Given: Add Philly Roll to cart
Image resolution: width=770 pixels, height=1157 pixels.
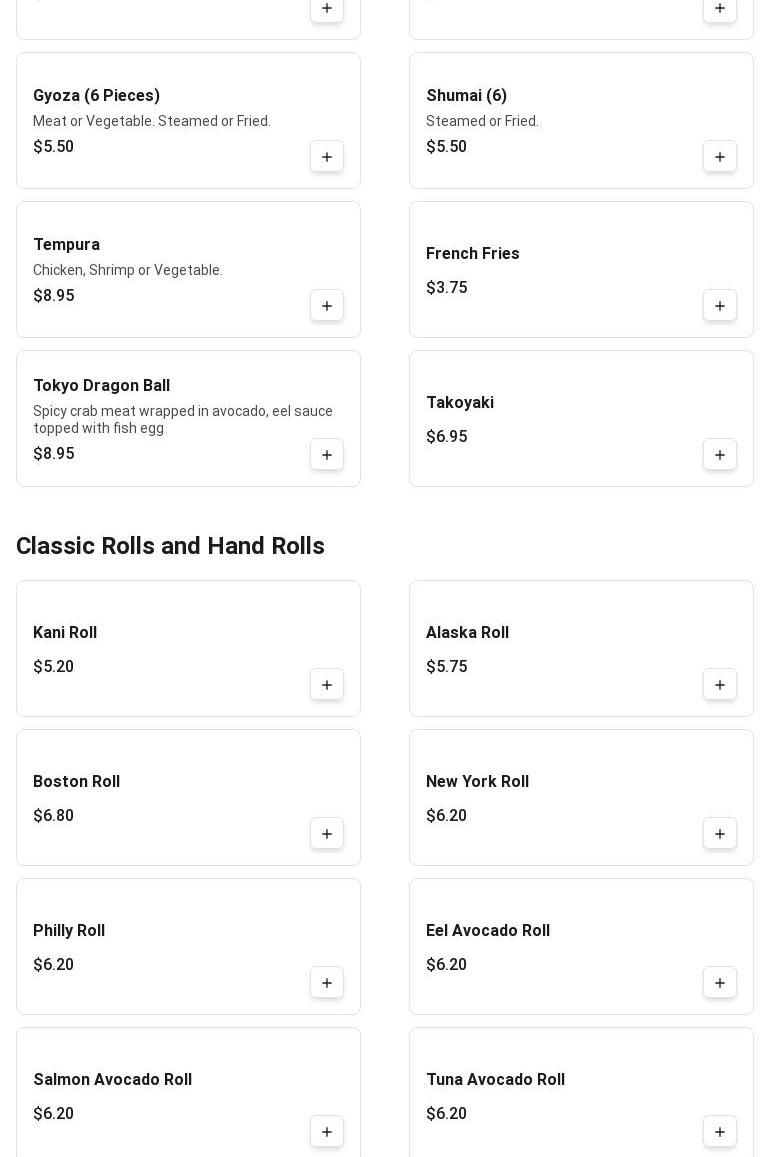Looking at the screenshot, I should click(327, 983).
